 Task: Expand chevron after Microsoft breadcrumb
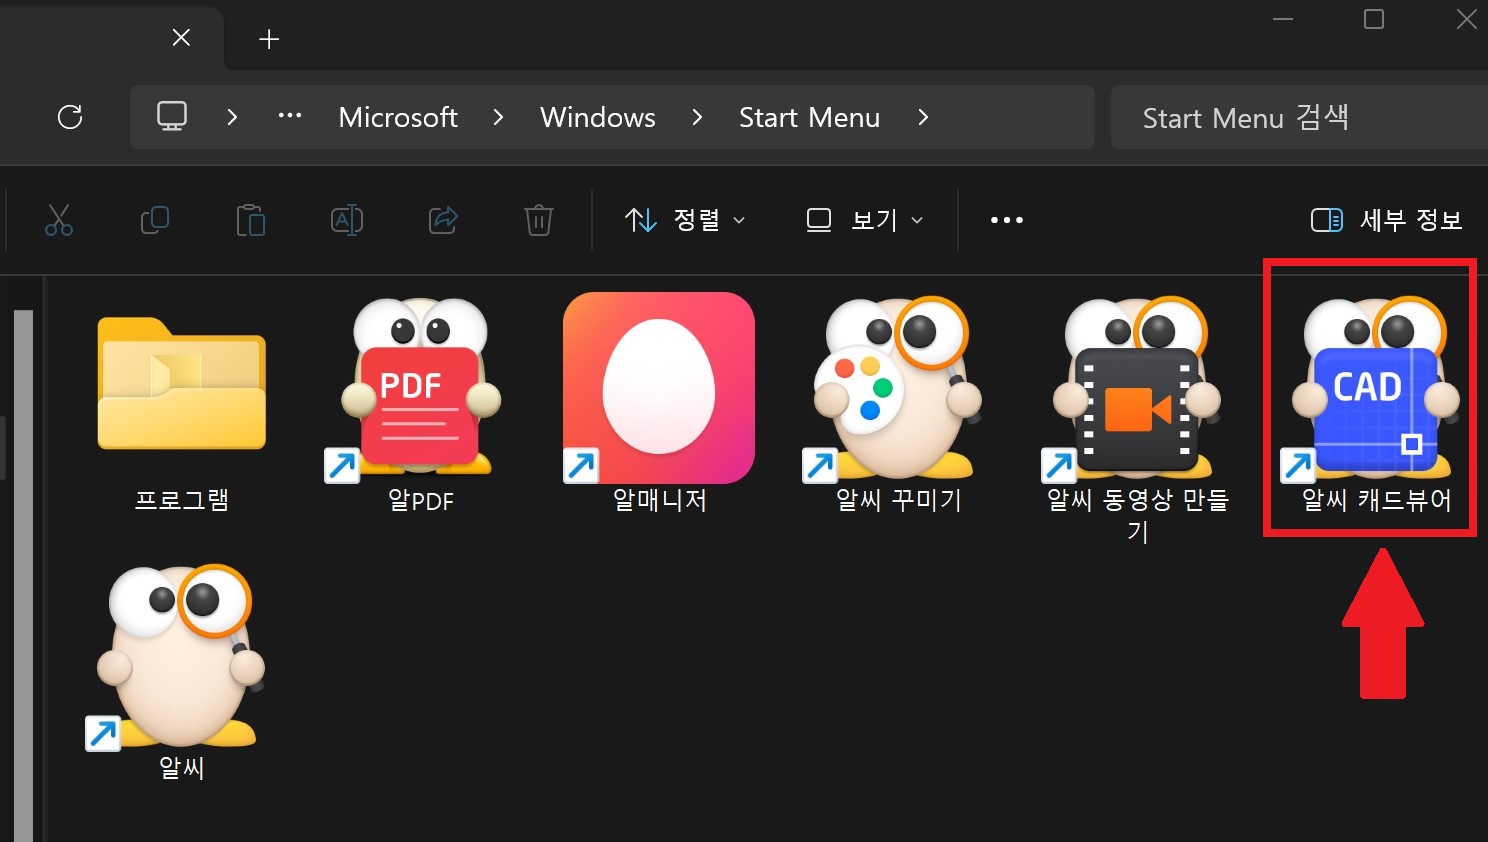(498, 117)
